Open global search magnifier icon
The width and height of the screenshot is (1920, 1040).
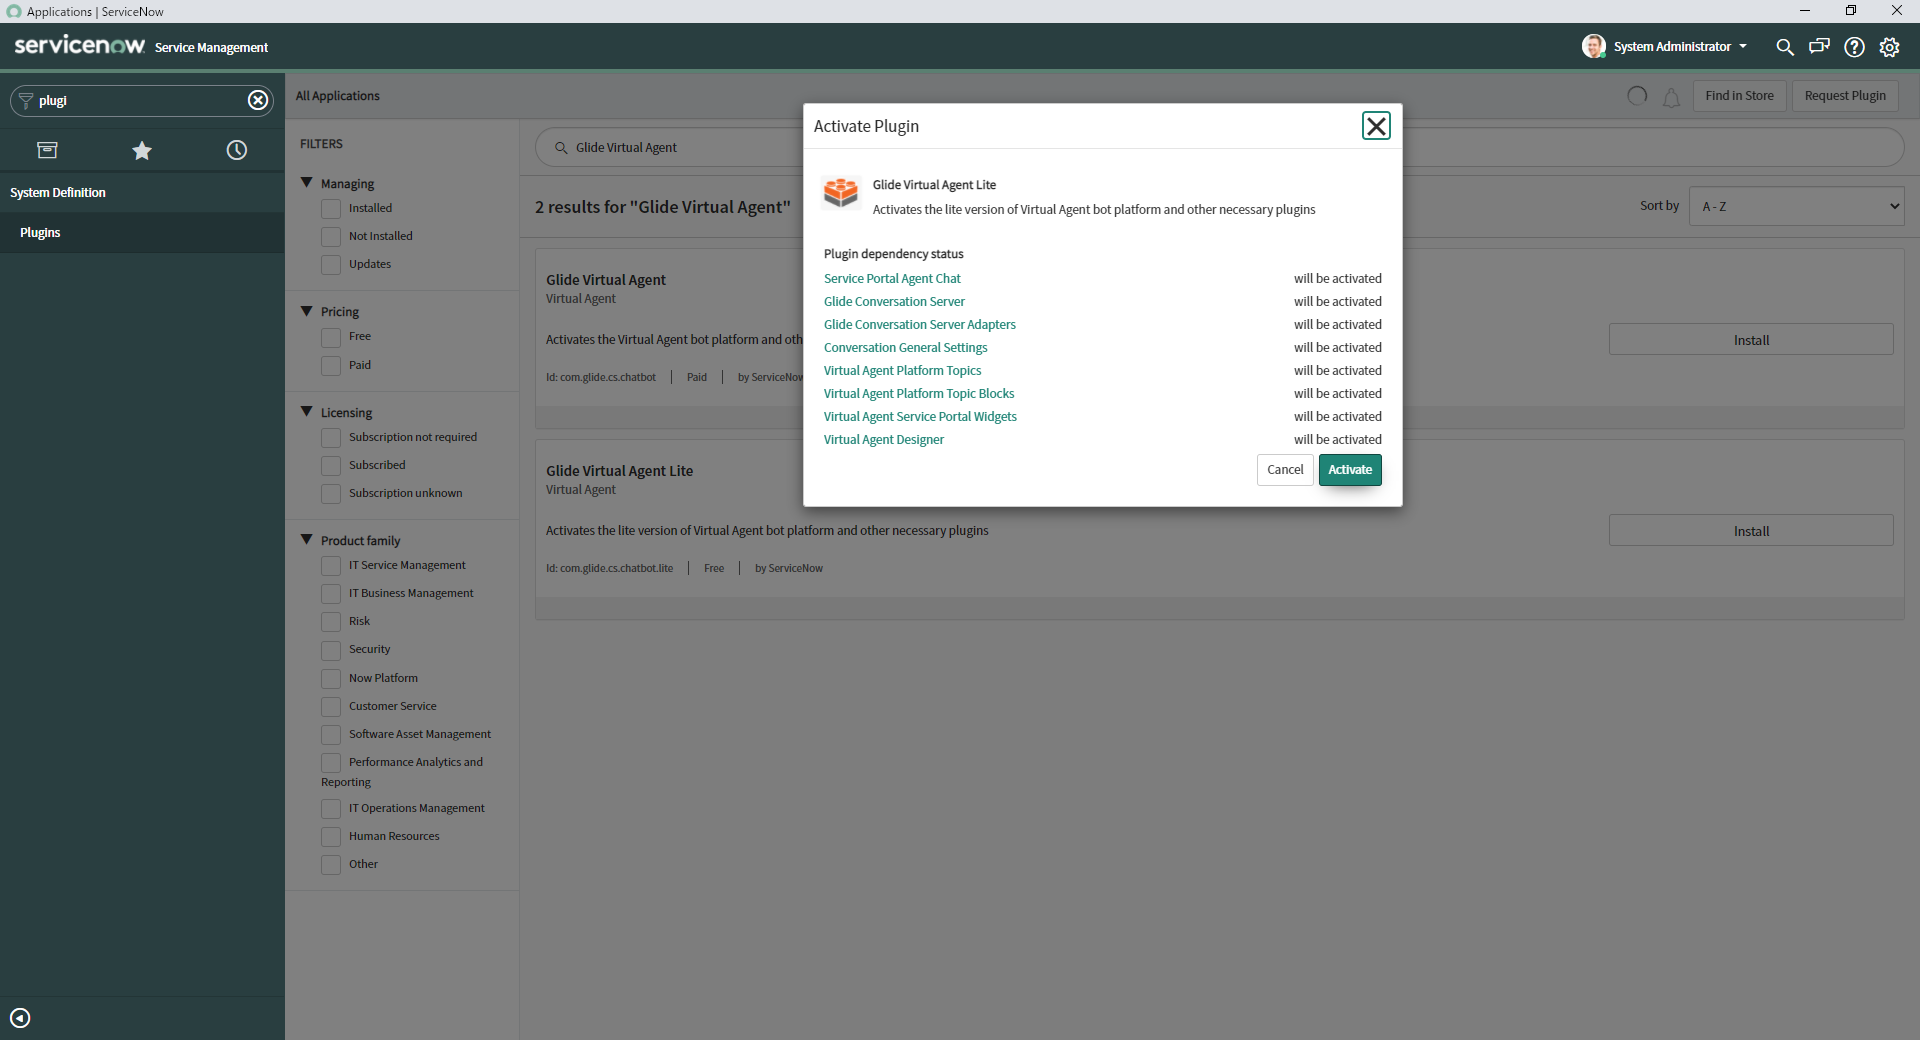pyautogui.click(x=1785, y=47)
